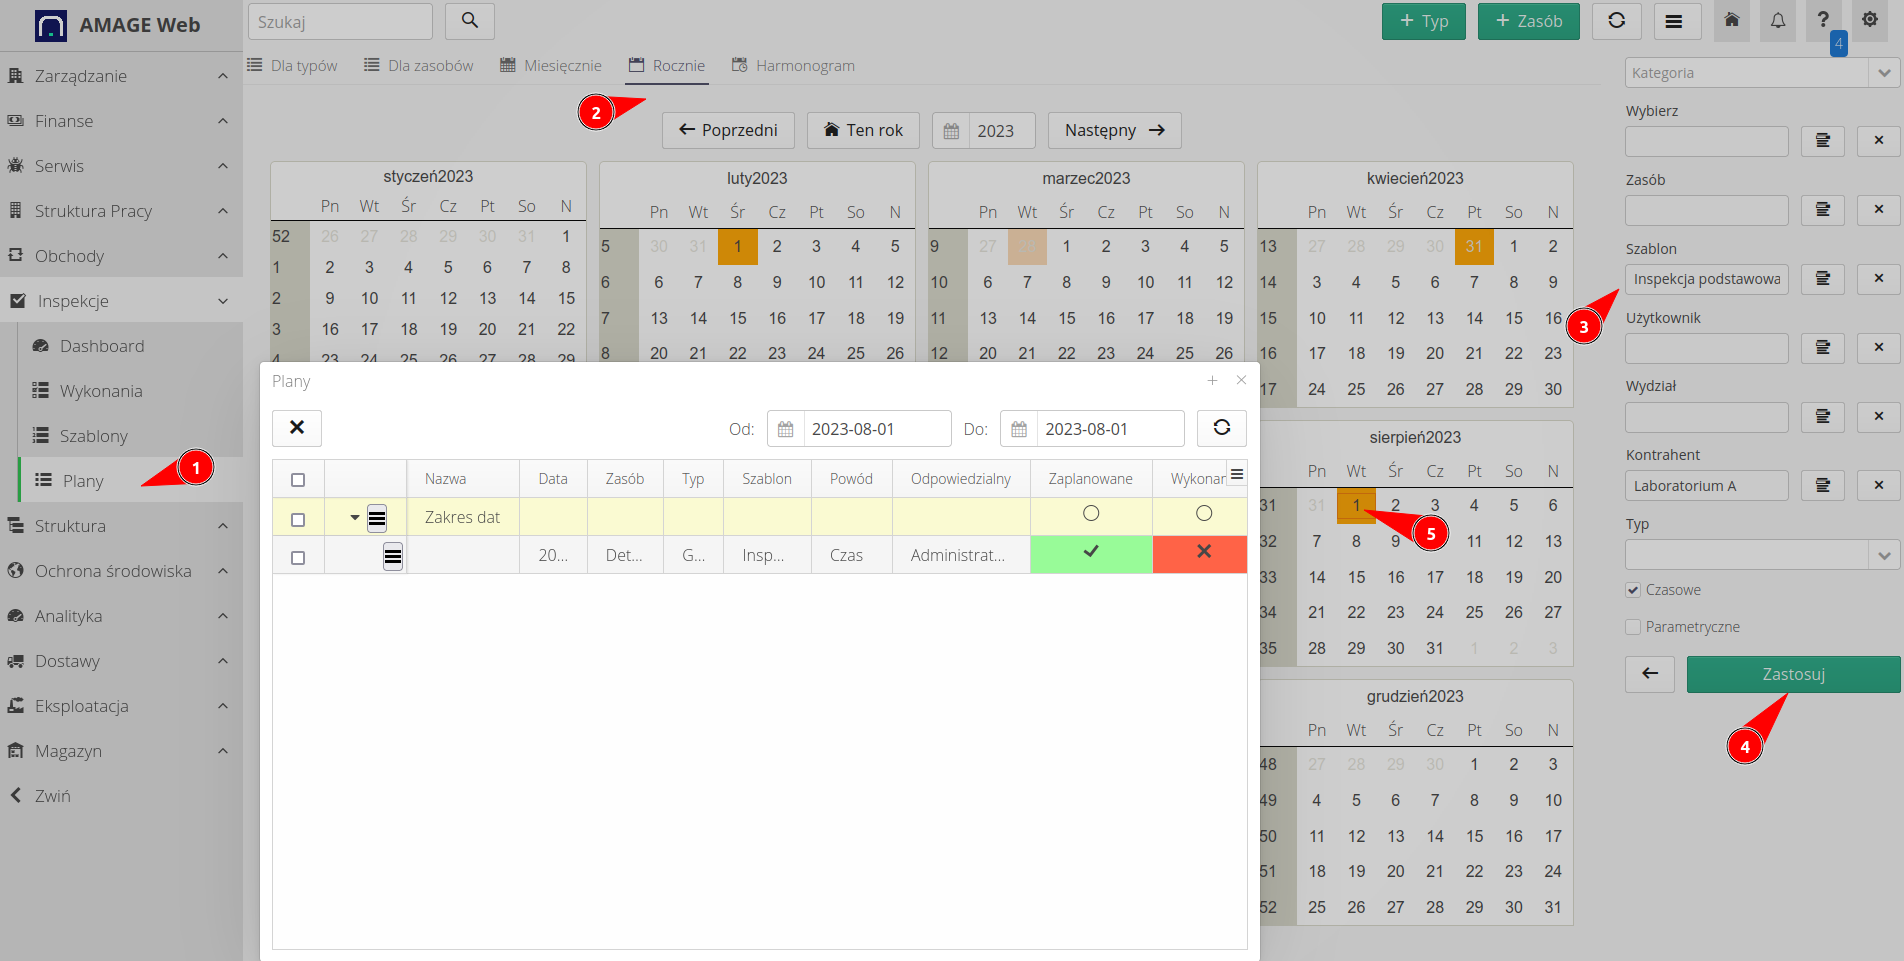The width and height of the screenshot is (1904, 961).
Task: Switch to the Miesięcznie tab
Action: [551, 66]
